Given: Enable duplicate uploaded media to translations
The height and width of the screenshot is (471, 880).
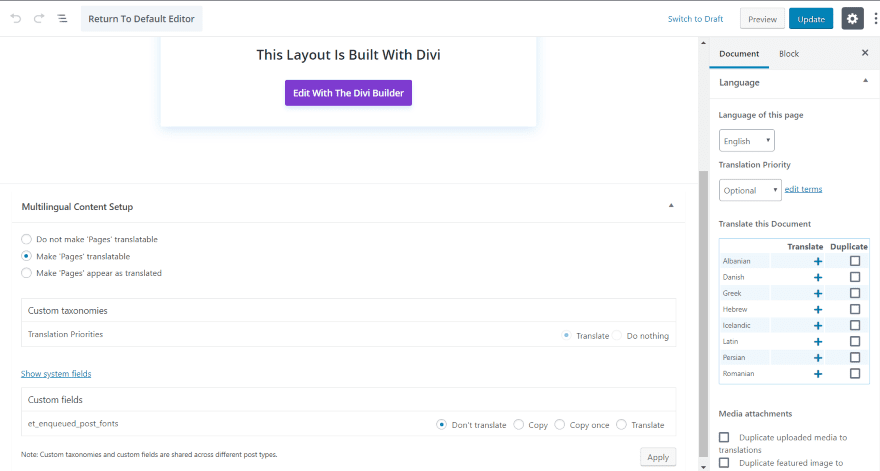Looking at the screenshot, I should click(x=725, y=437).
